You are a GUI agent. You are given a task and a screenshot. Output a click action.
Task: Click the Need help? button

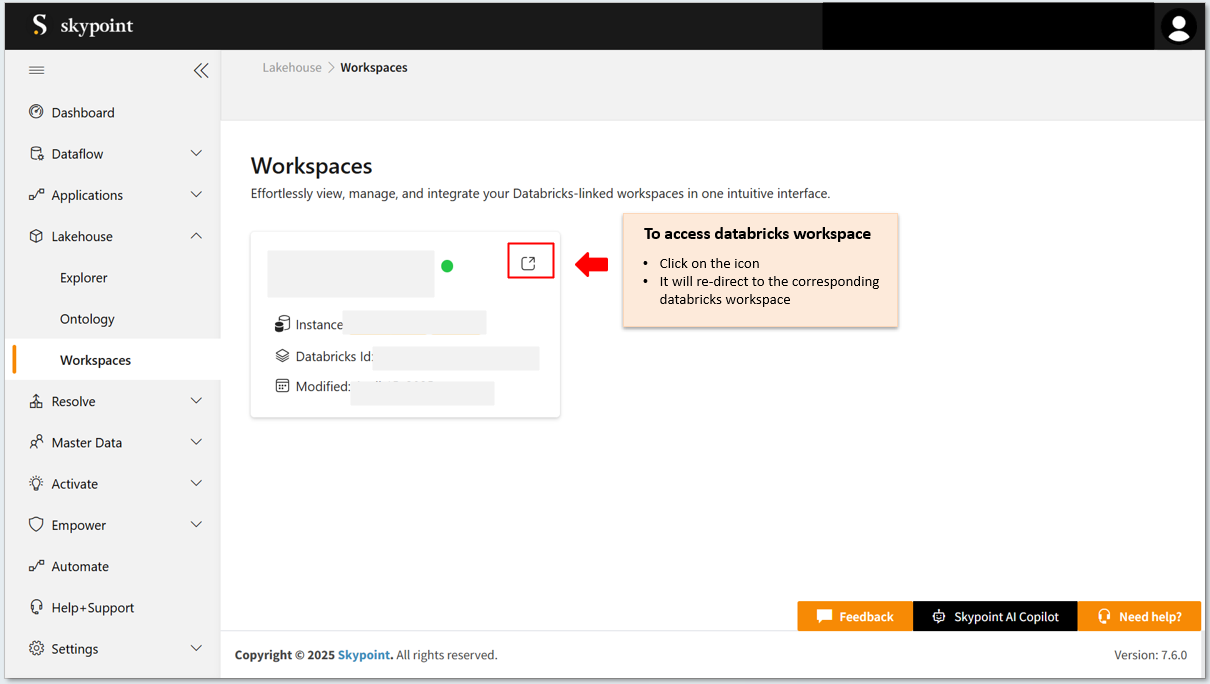tap(1139, 616)
